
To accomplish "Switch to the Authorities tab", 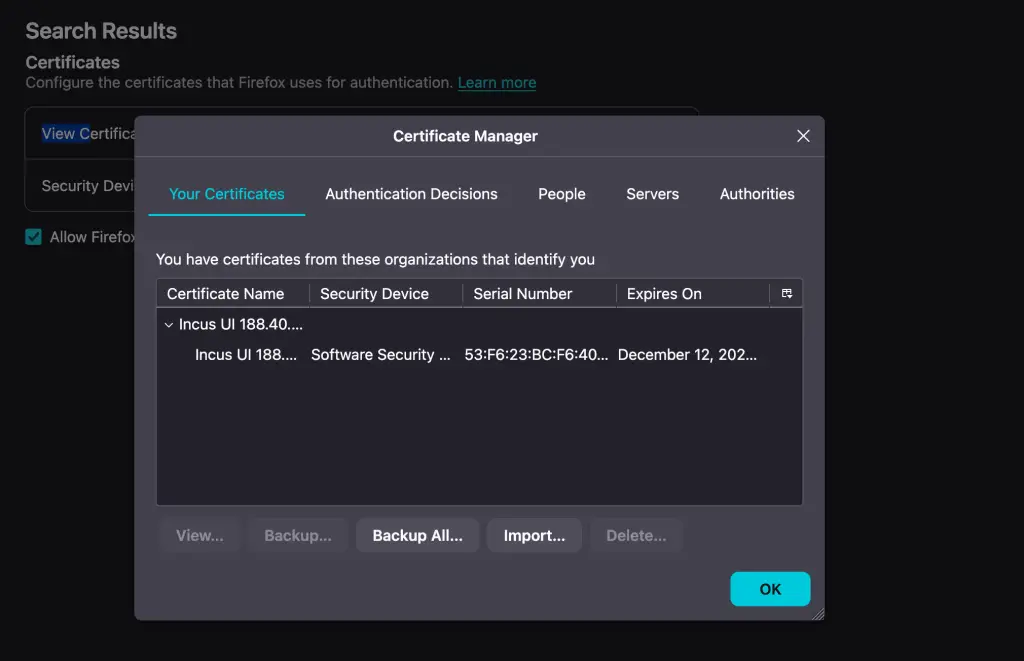I will (757, 194).
